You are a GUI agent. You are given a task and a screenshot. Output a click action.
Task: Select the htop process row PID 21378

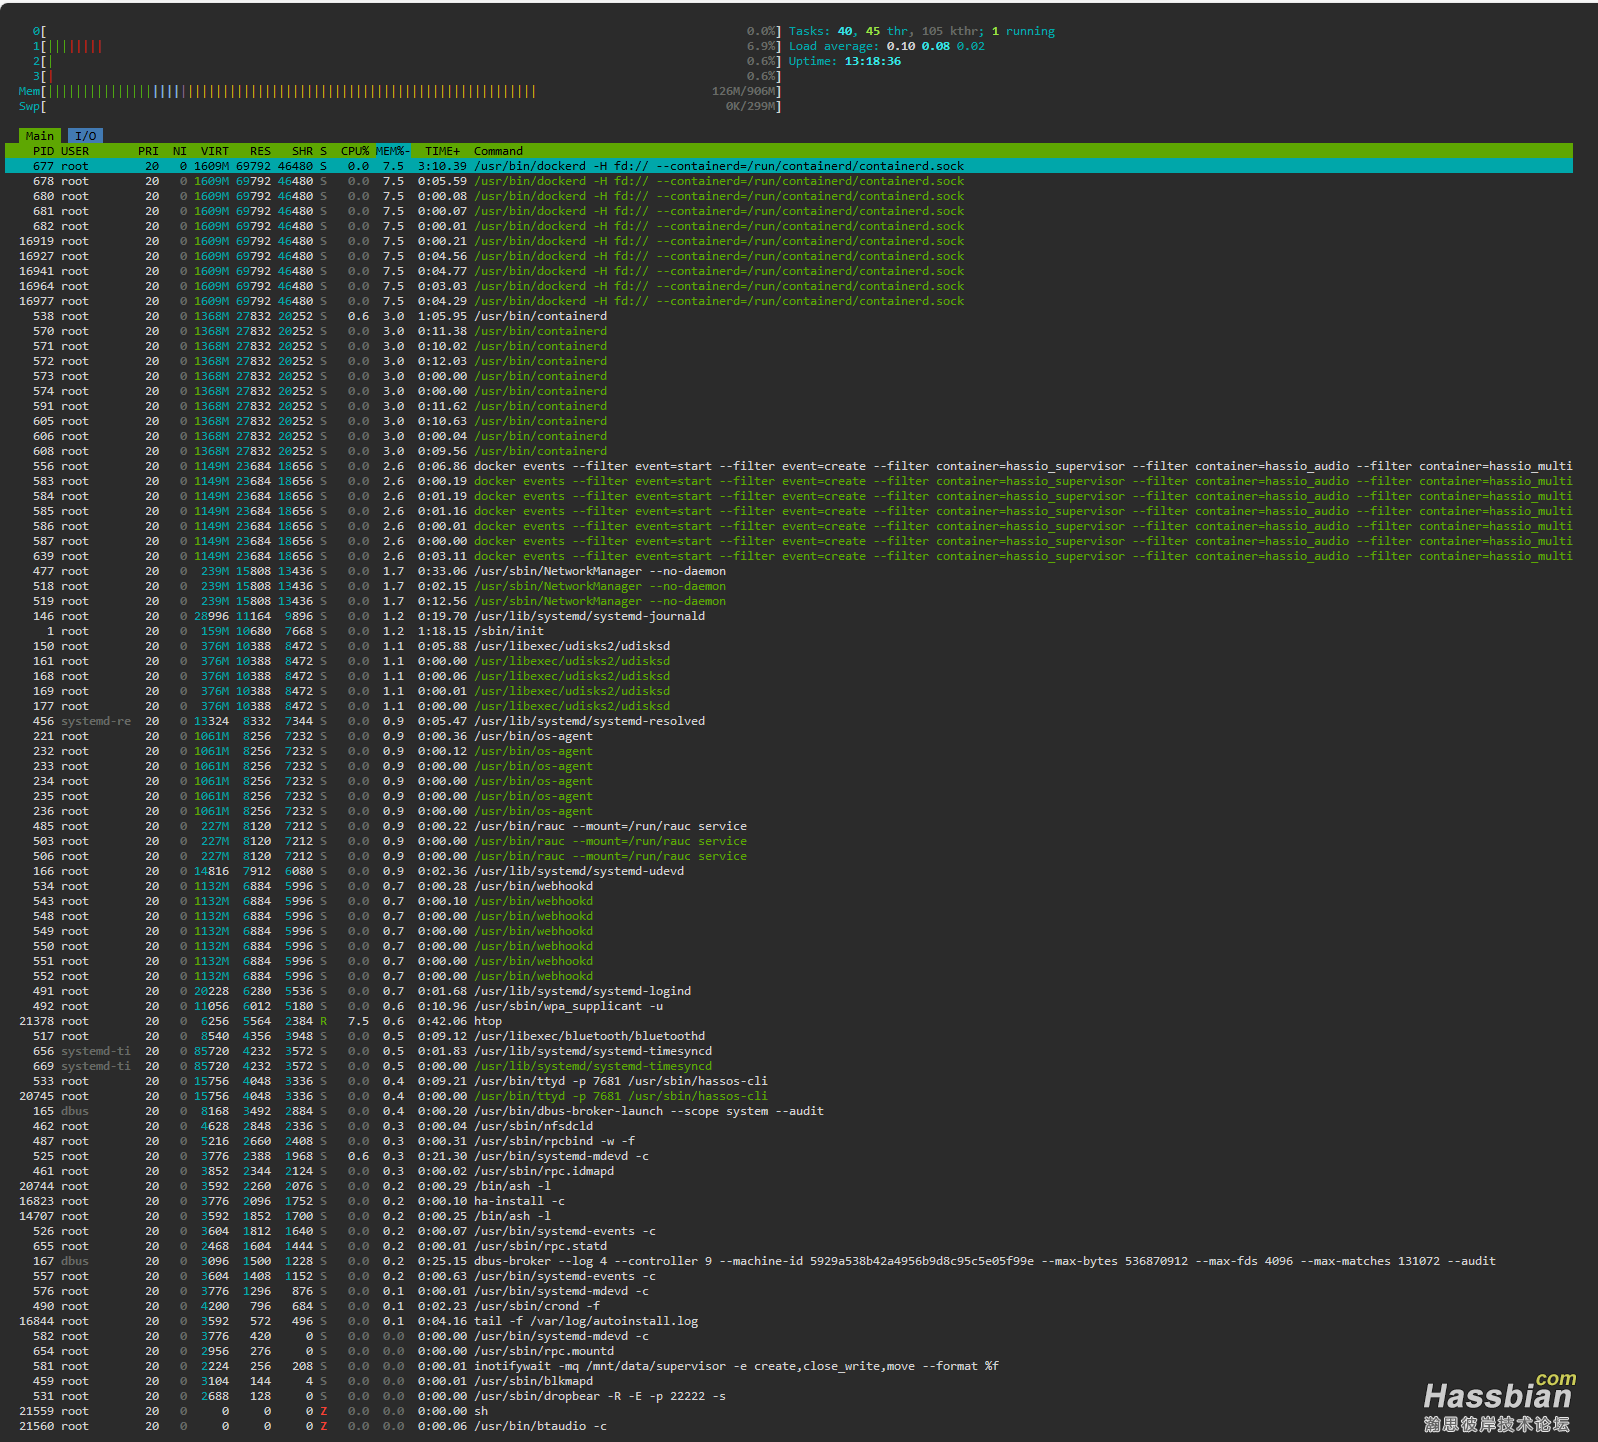click(789, 1021)
